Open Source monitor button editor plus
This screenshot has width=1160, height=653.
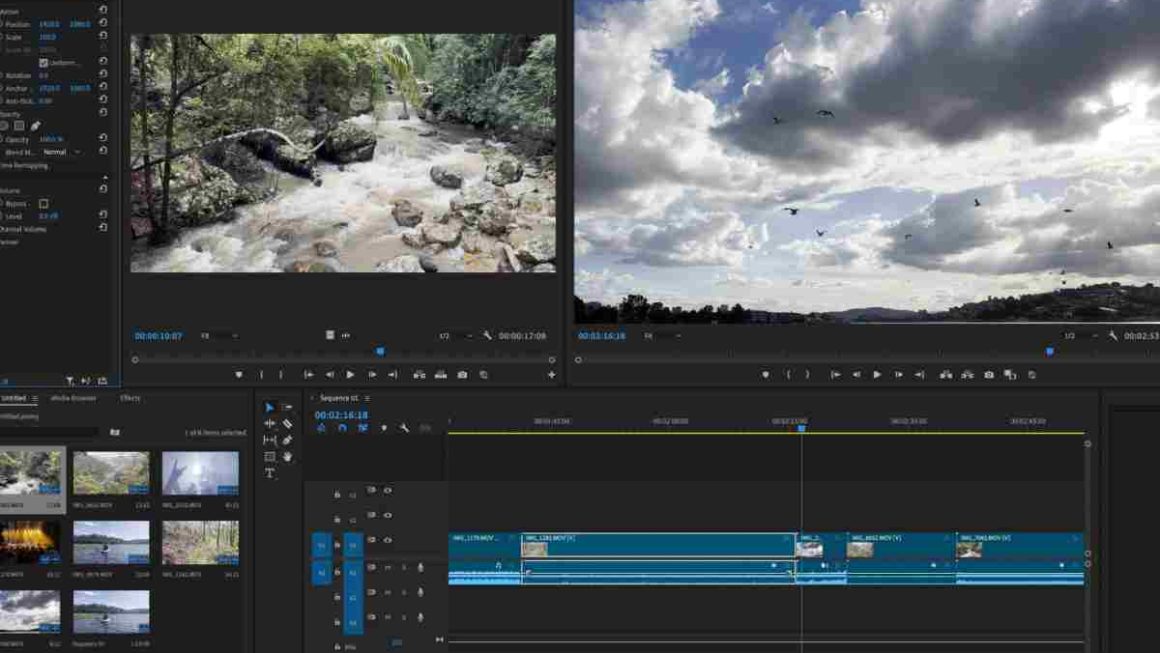point(551,375)
